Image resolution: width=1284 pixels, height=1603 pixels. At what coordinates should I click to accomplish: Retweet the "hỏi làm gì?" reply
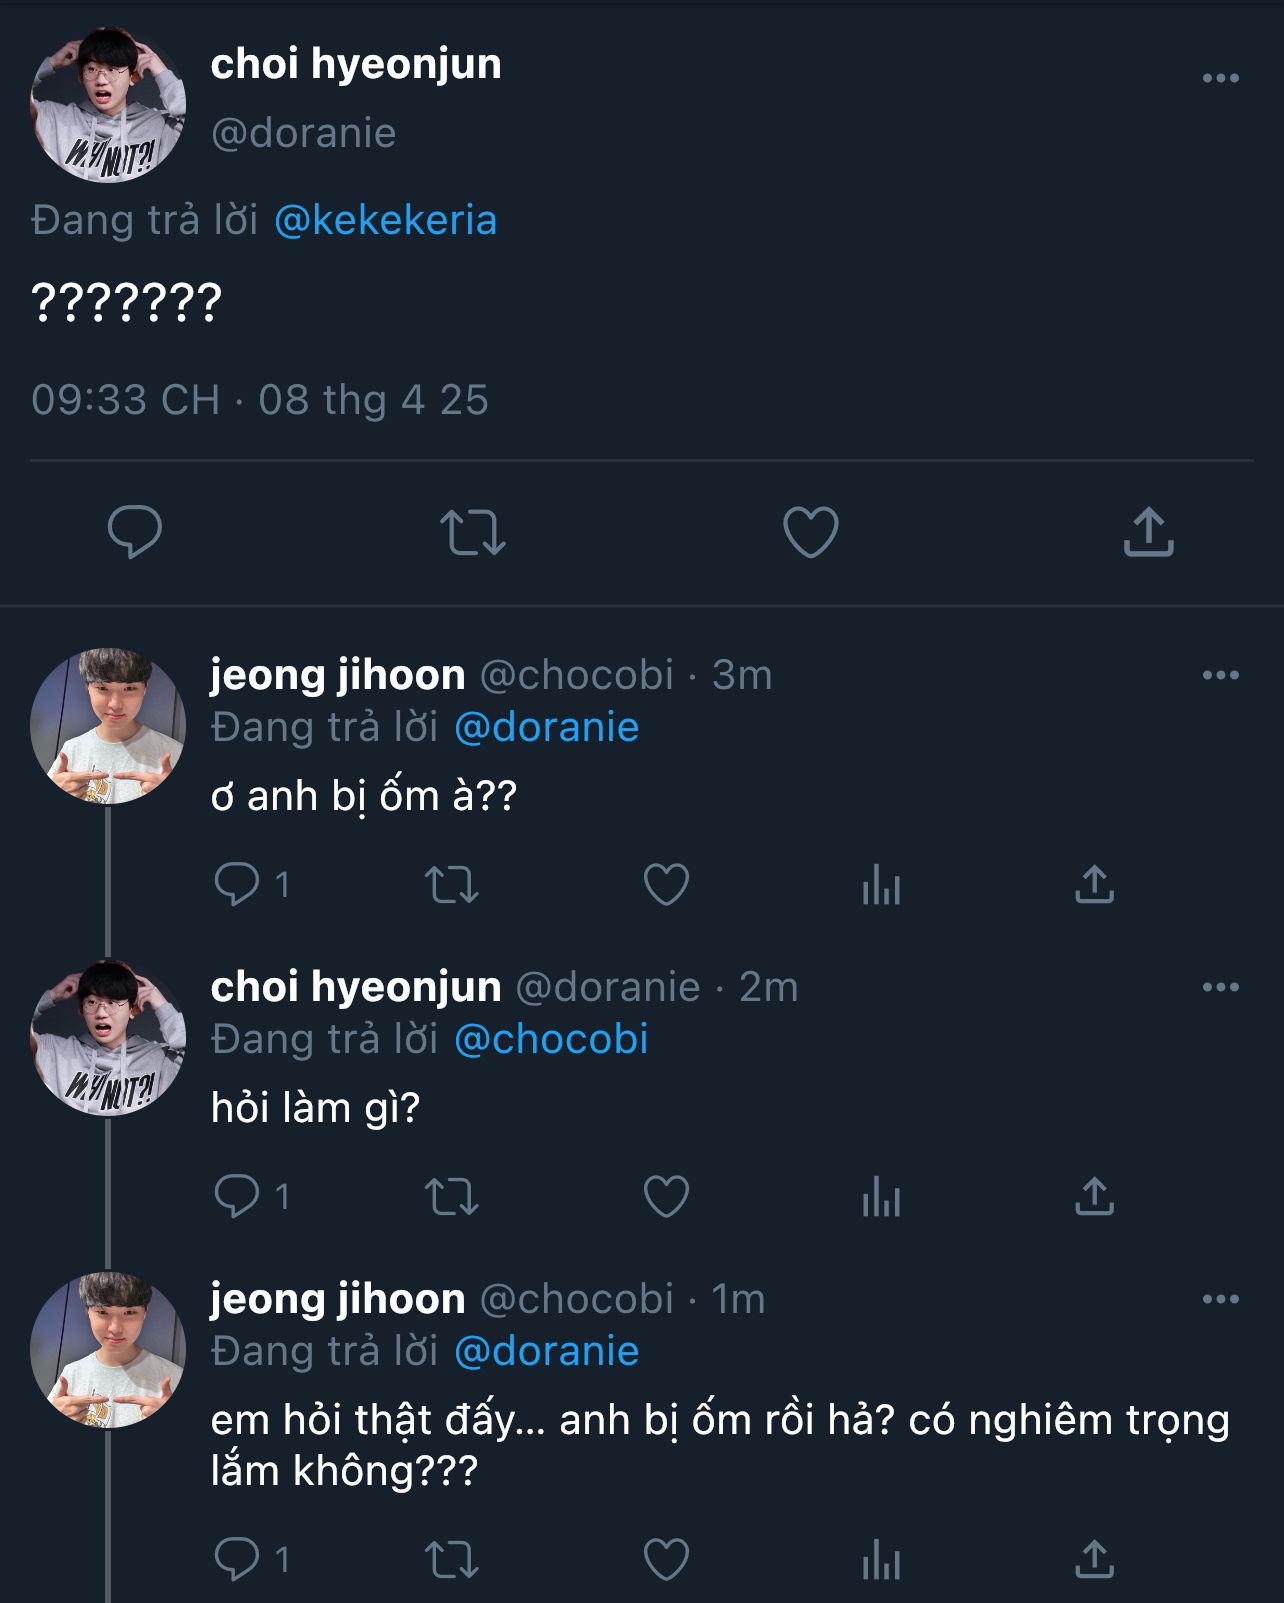452,1196
